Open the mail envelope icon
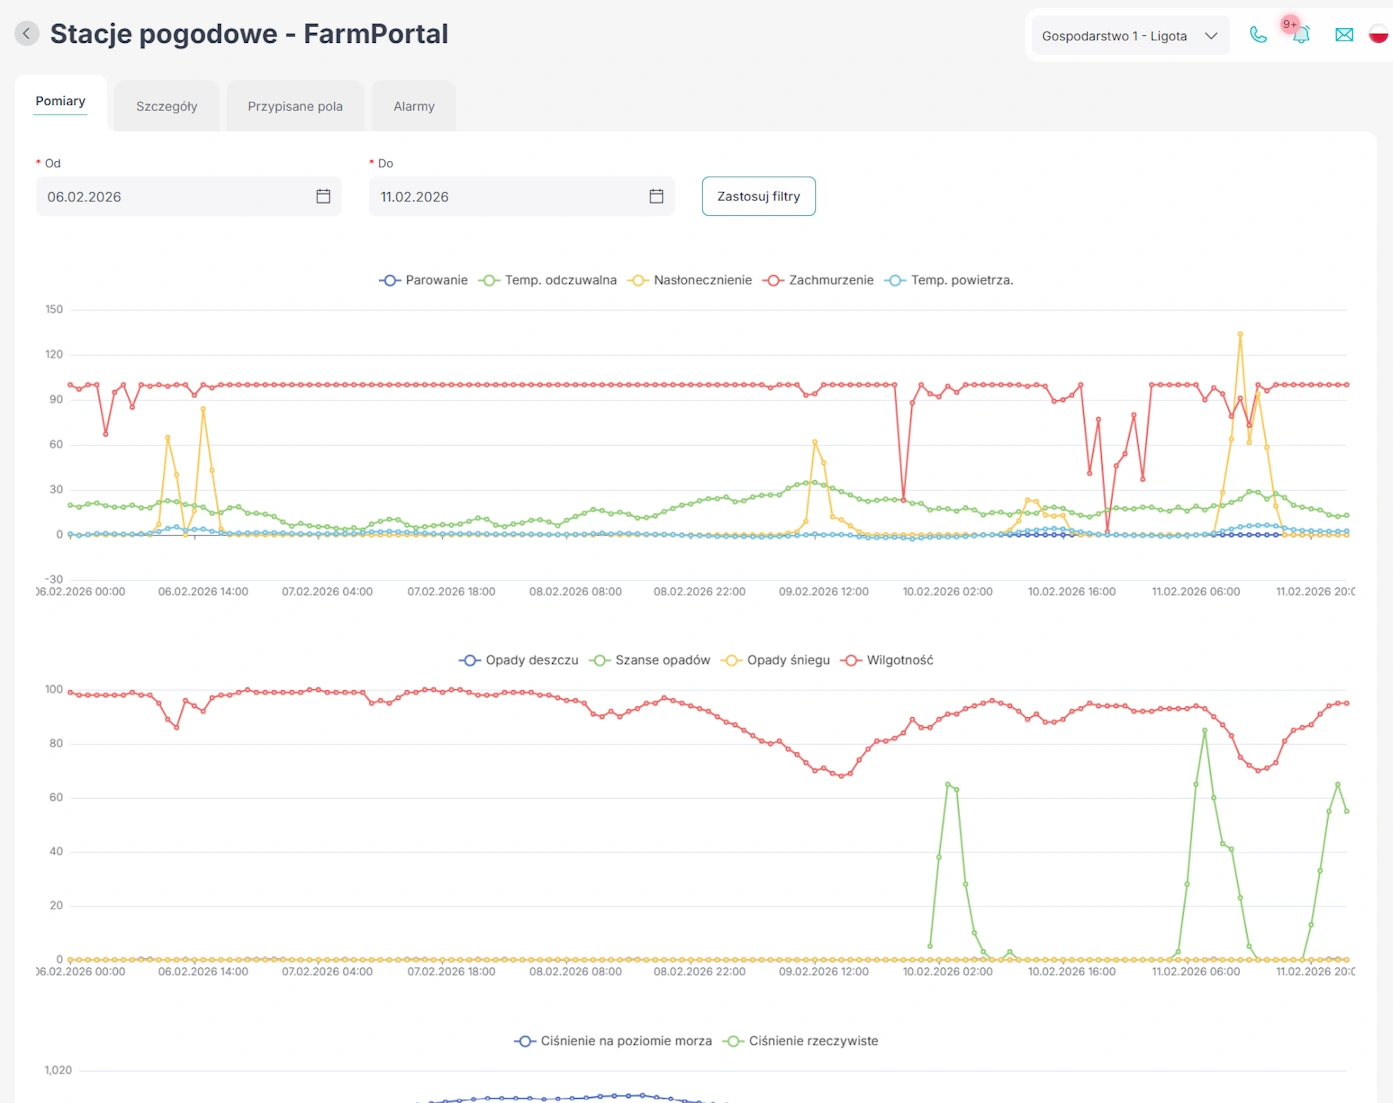 point(1344,35)
